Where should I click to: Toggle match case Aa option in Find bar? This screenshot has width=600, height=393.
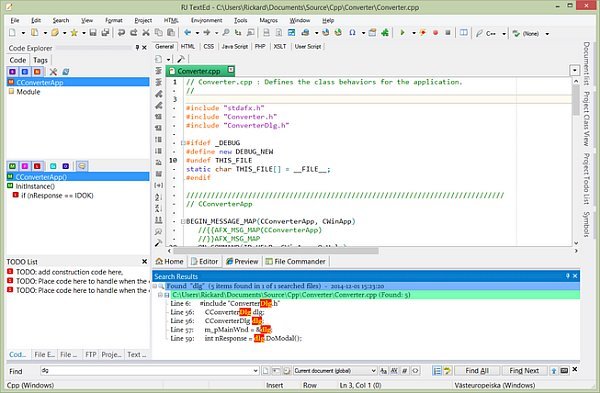pos(383,370)
